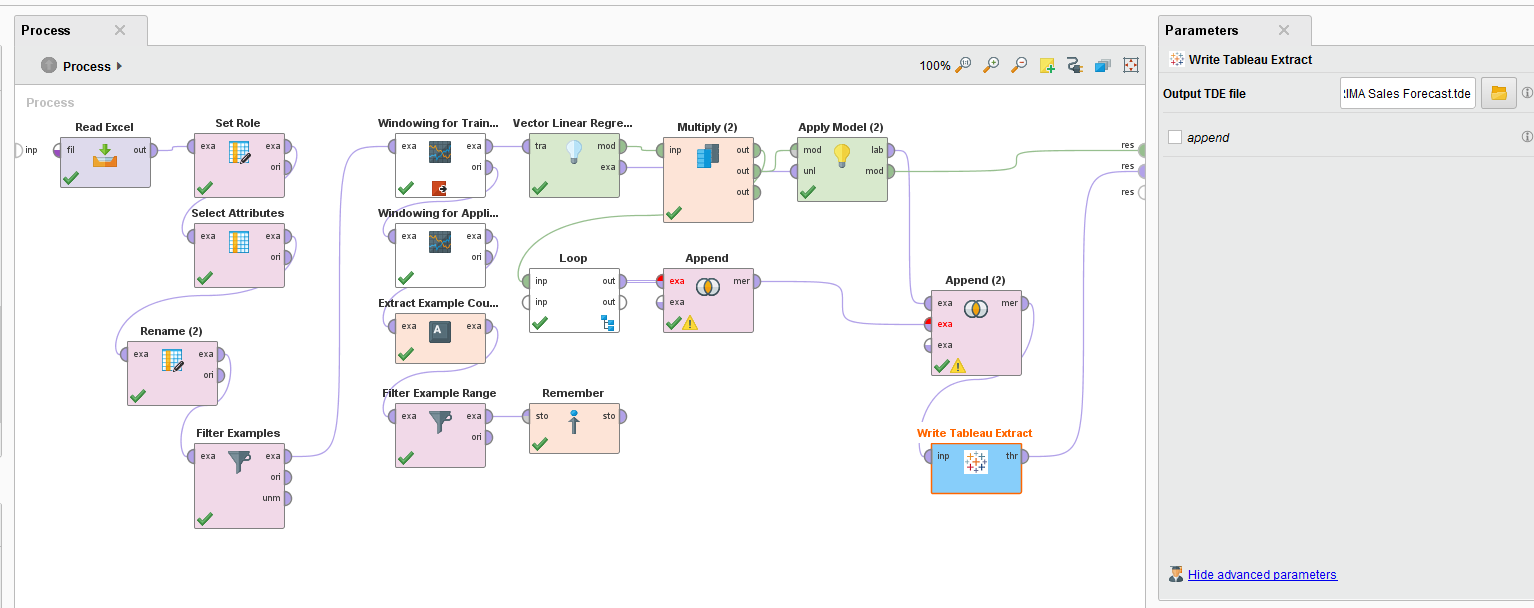Click the Write Tableau Extract operator
The height and width of the screenshot is (608, 1534).
(975, 468)
